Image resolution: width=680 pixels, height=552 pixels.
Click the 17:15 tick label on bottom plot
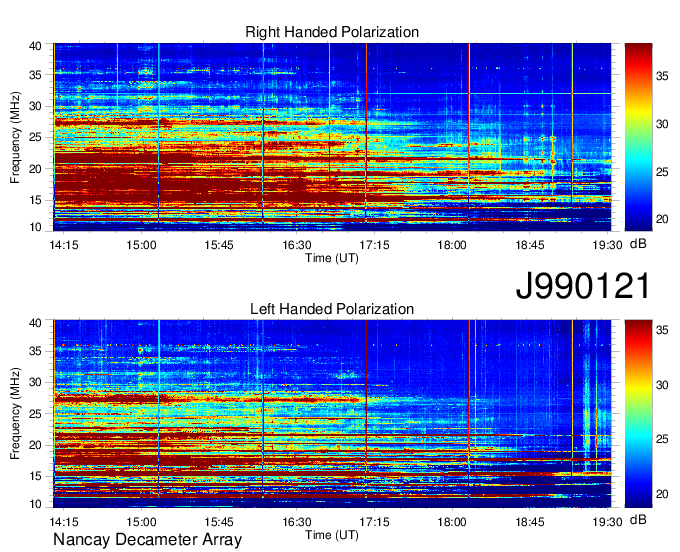click(x=374, y=522)
